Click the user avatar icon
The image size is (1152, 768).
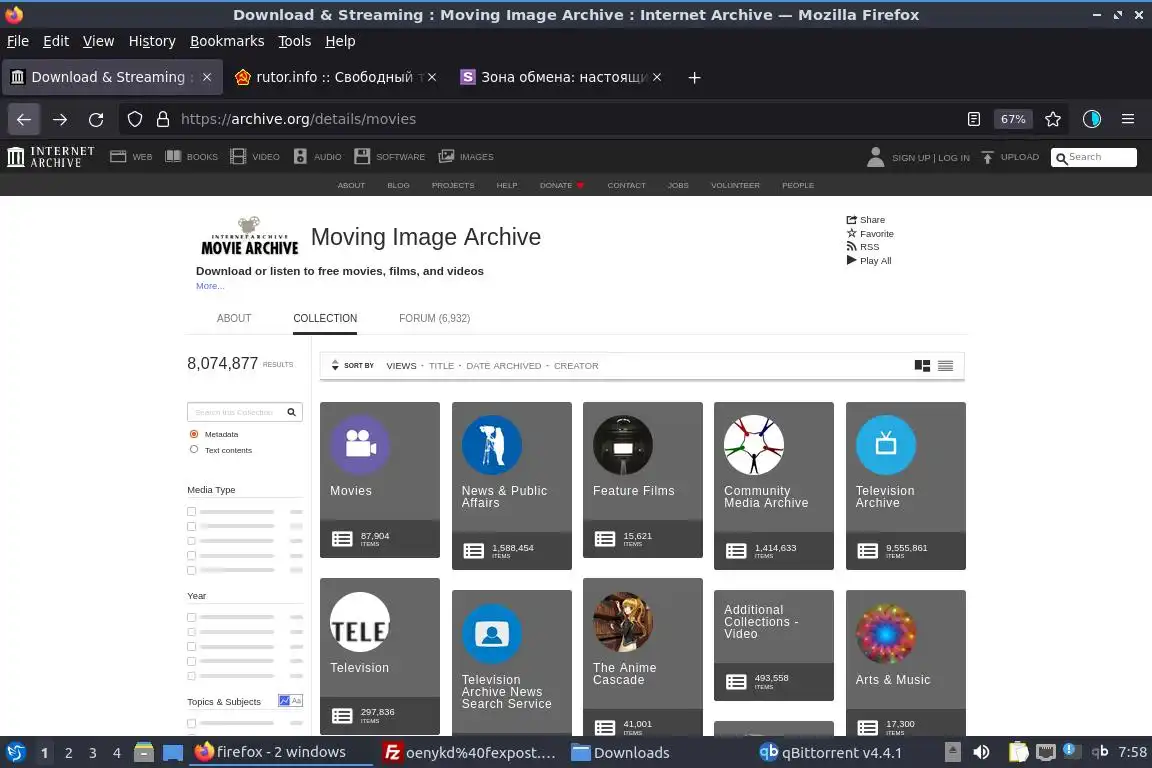point(875,157)
